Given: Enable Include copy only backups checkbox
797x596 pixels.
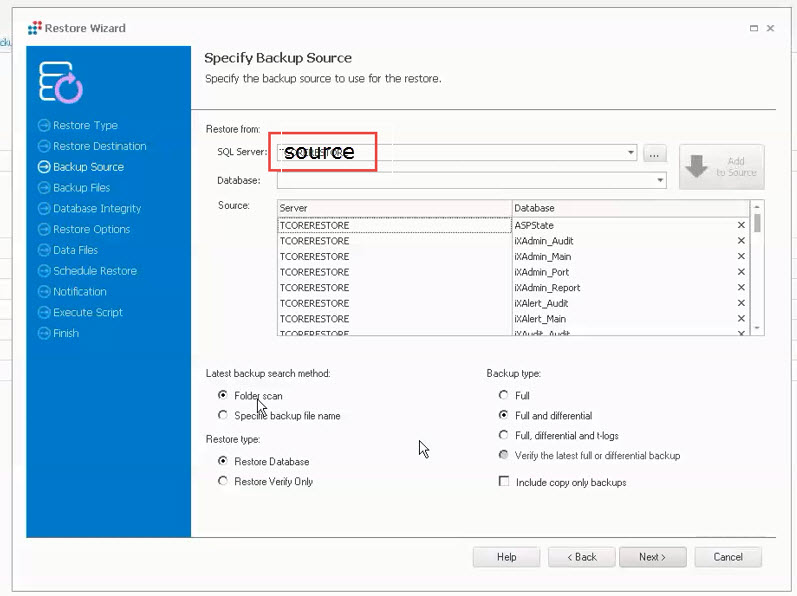Looking at the screenshot, I should point(504,481).
